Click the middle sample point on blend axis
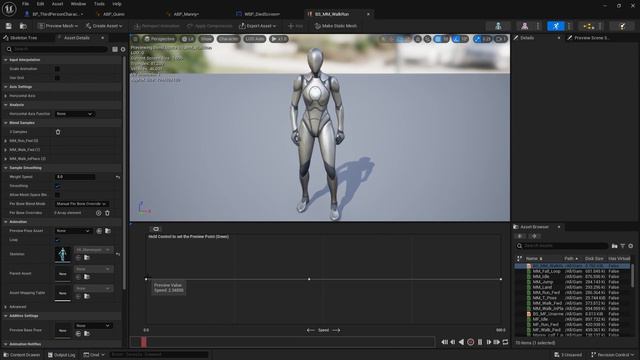Image resolution: width=640 pixels, height=360 pixels. [309, 279]
